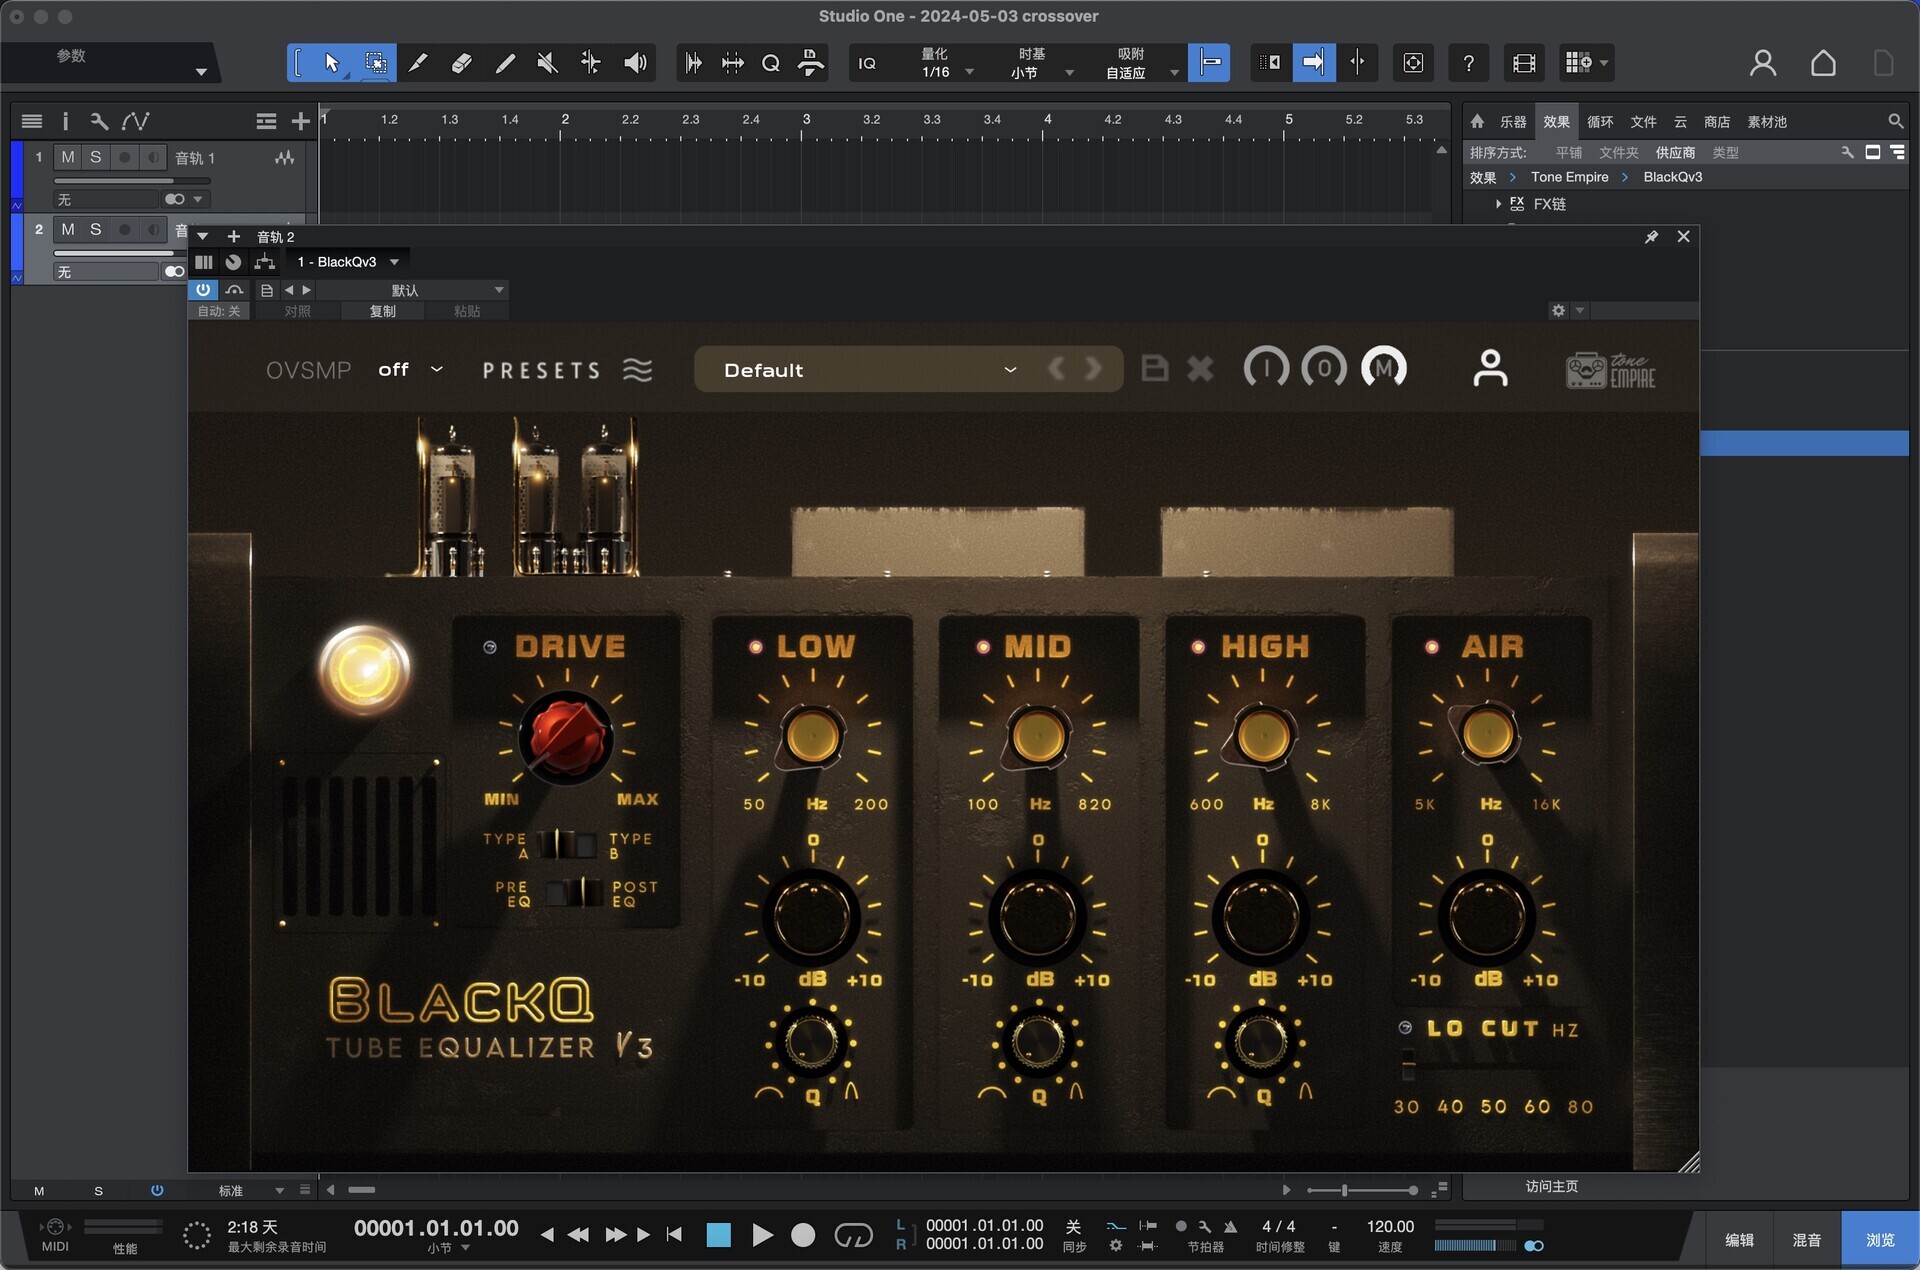Click the browser search magnifier icon

point(1895,121)
